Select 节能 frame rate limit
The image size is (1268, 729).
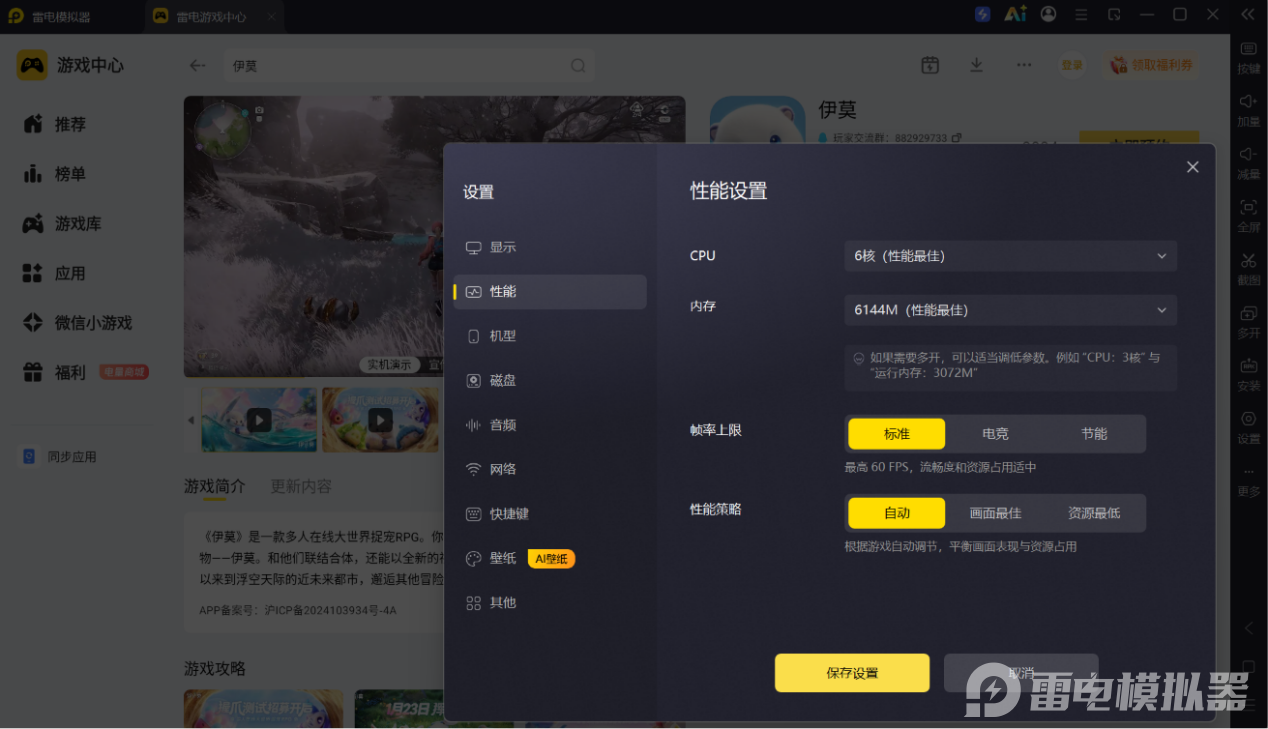[x=1094, y=434]
